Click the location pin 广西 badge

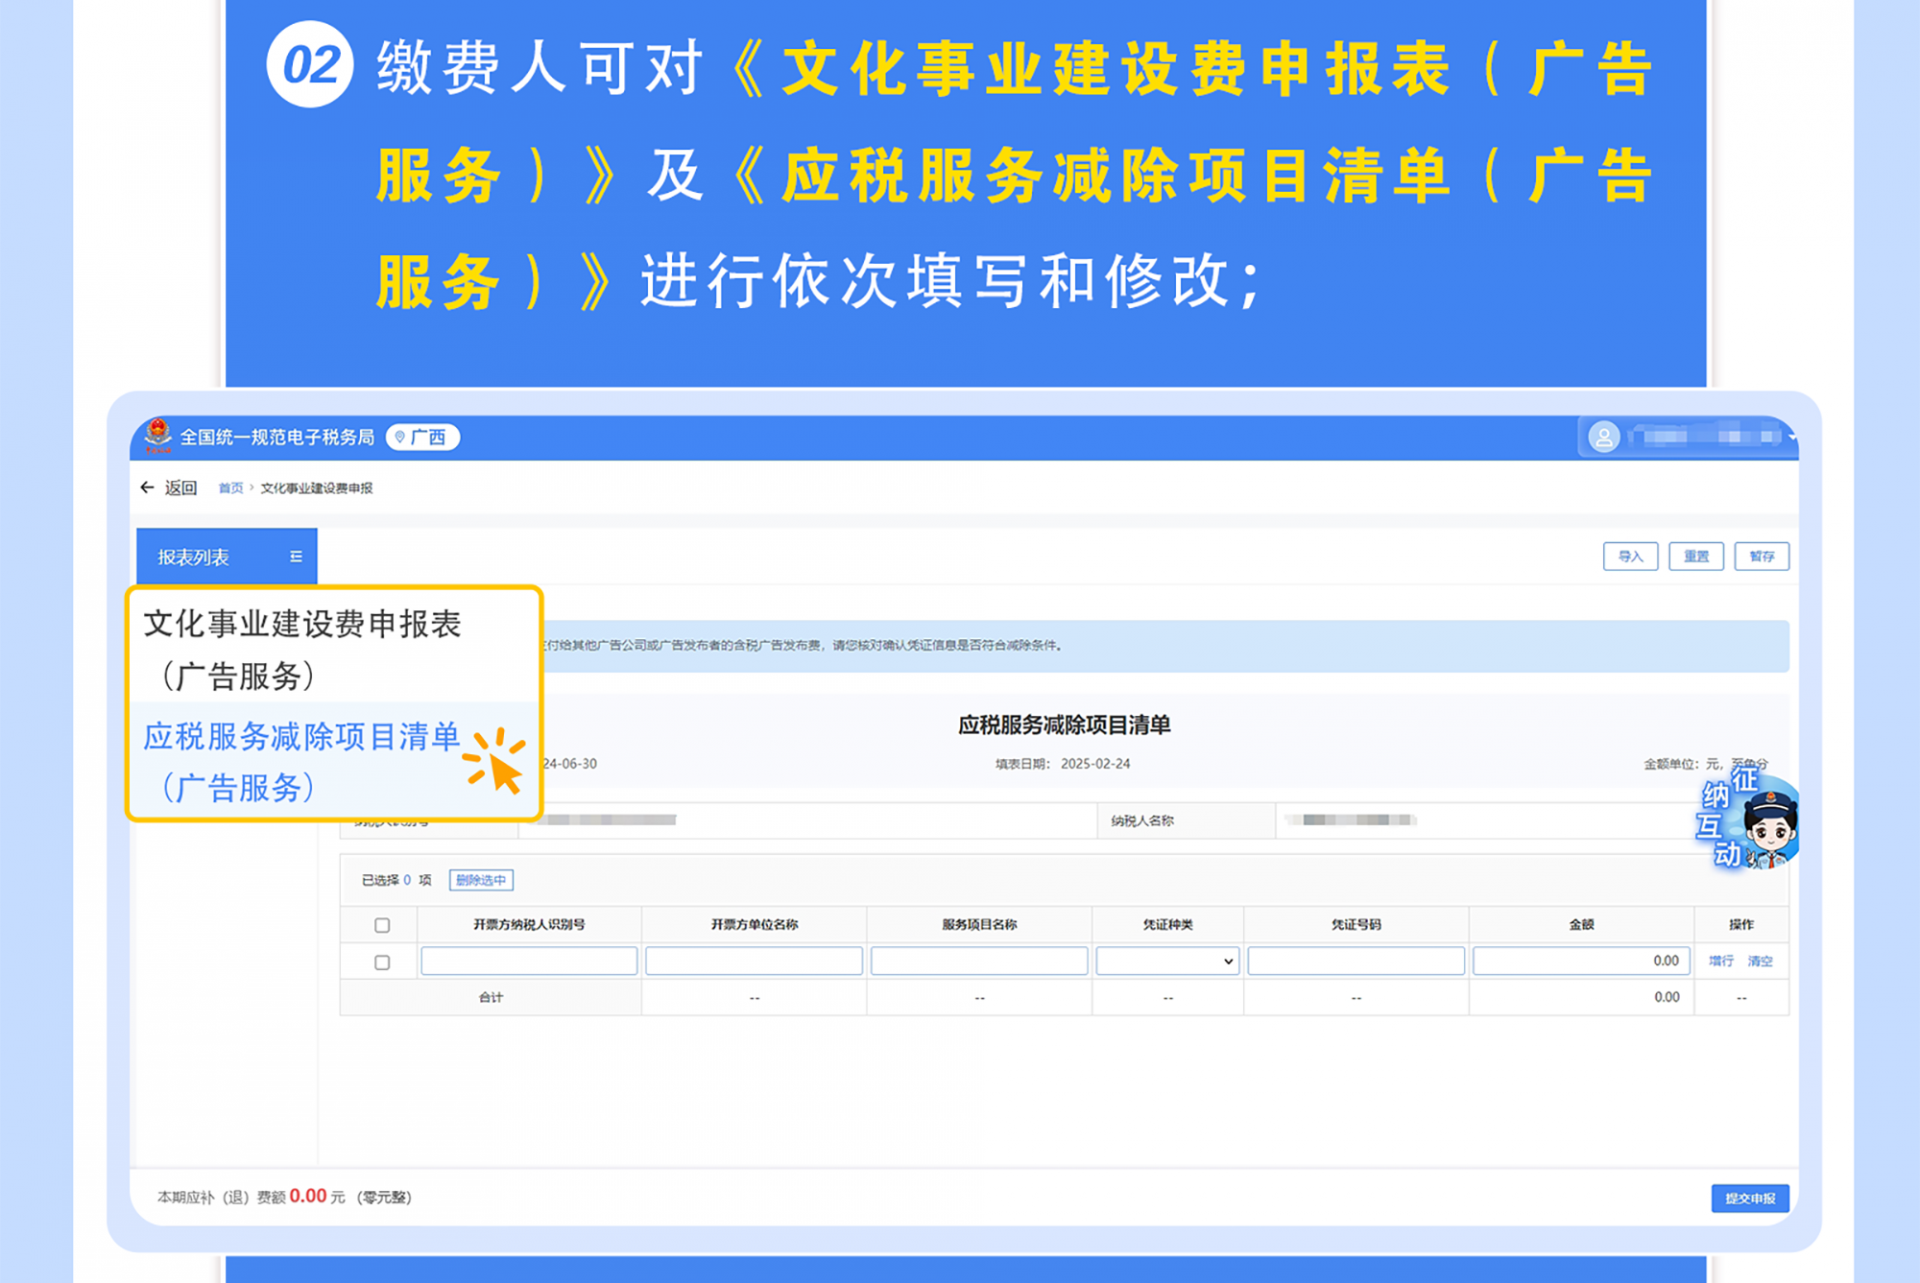(x=422, y=437)
